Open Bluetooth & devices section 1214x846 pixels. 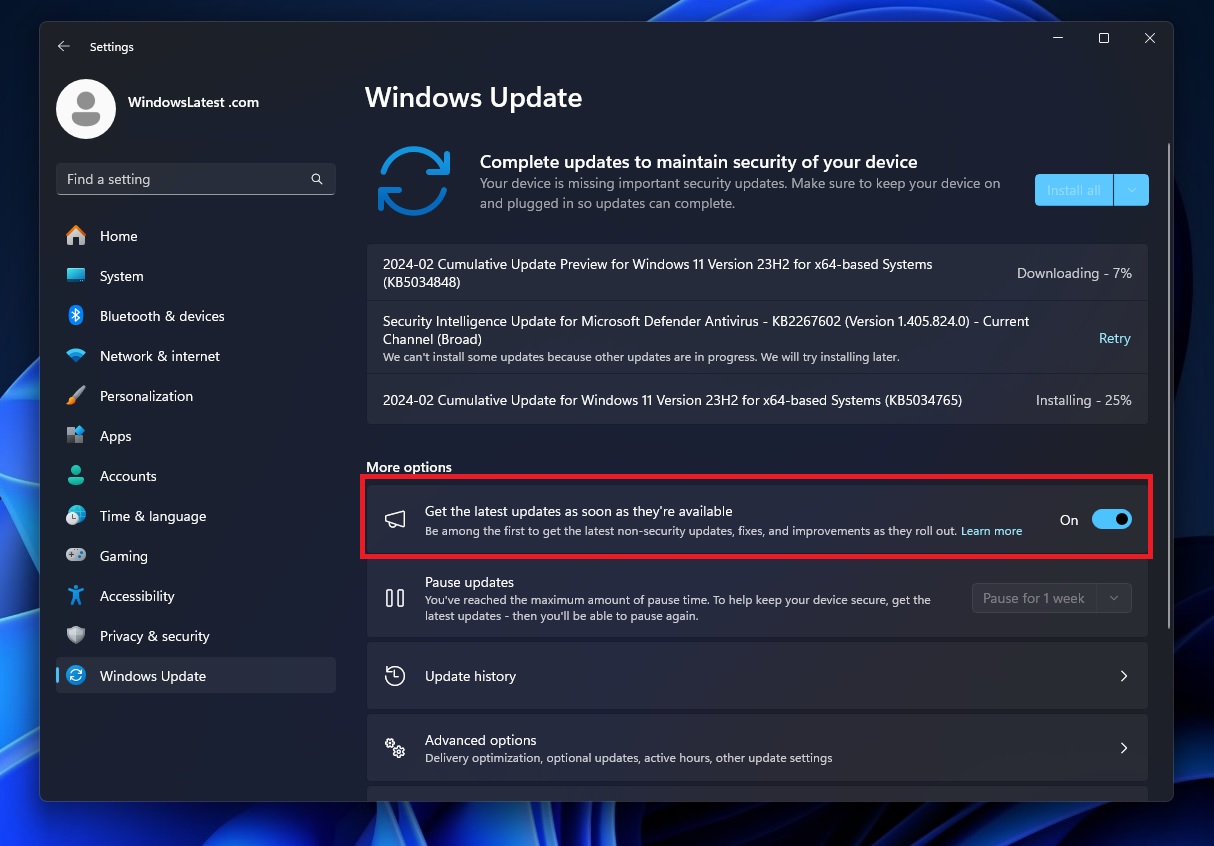click(x=196, y=316)
